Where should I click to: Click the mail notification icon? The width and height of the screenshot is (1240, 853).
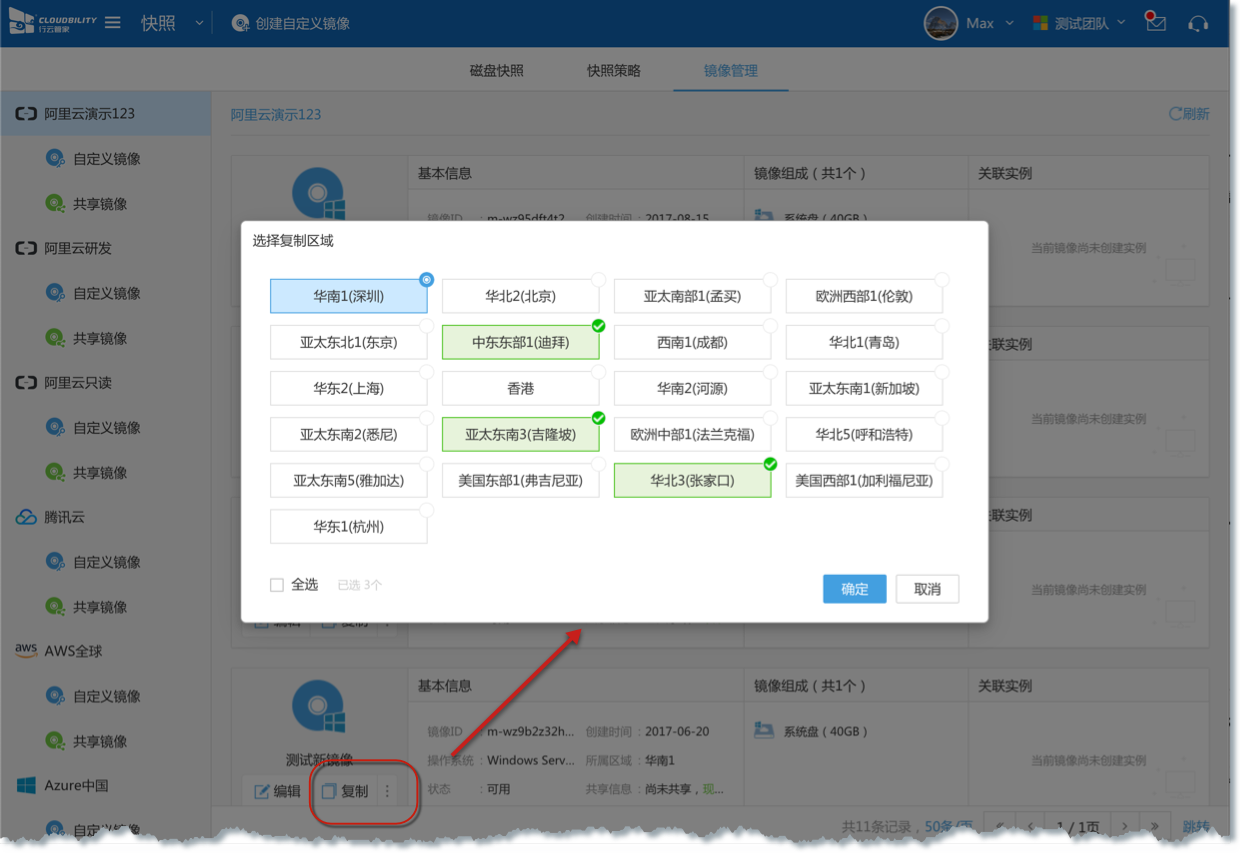(1156, 23)
